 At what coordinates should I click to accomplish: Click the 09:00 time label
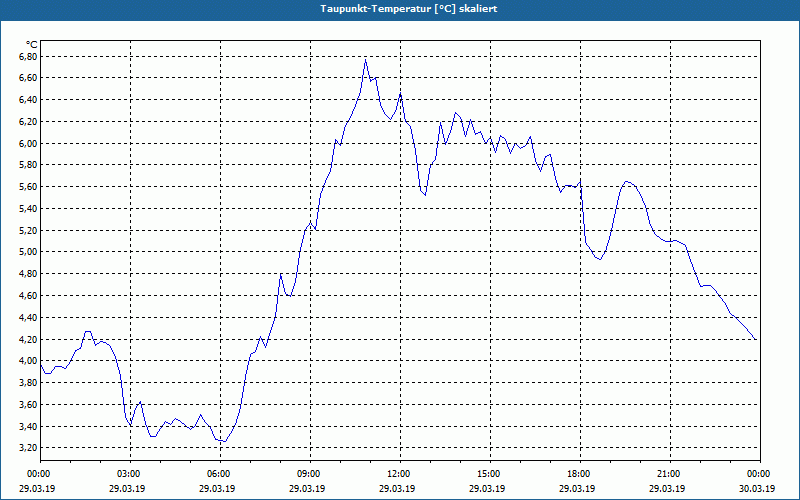(x=308, y=474)
